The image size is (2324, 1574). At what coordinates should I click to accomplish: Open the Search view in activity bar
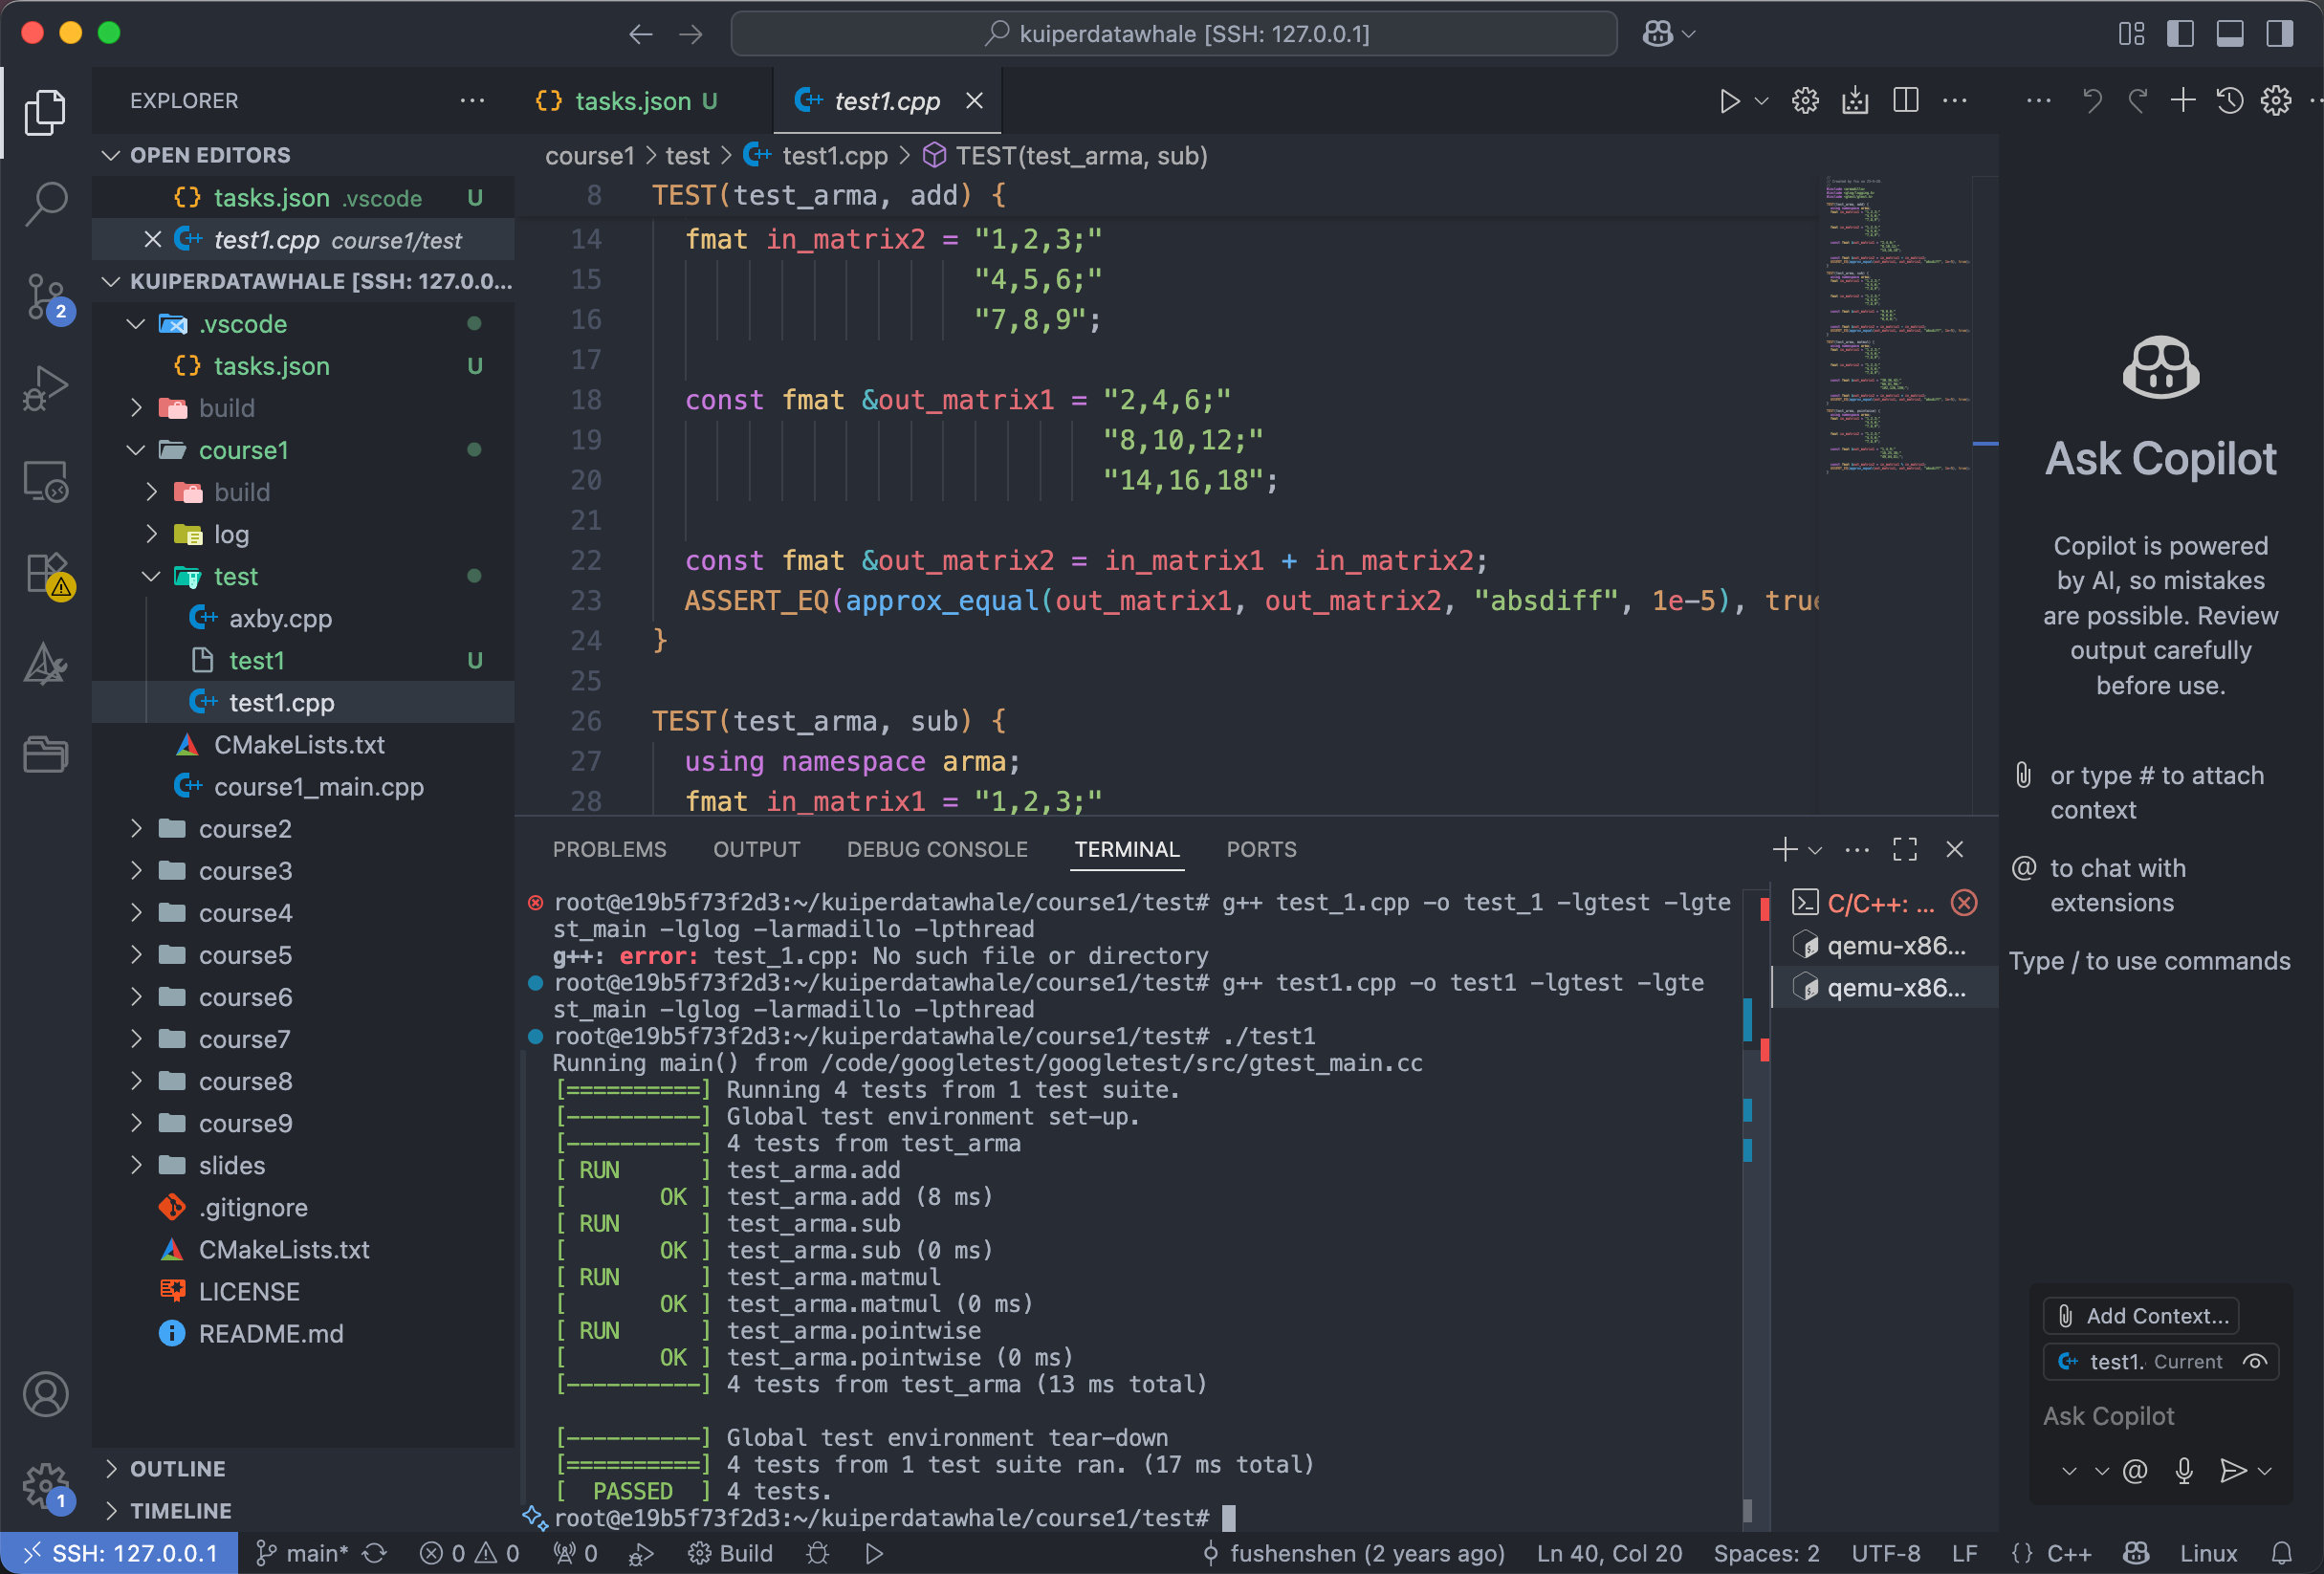46,203
